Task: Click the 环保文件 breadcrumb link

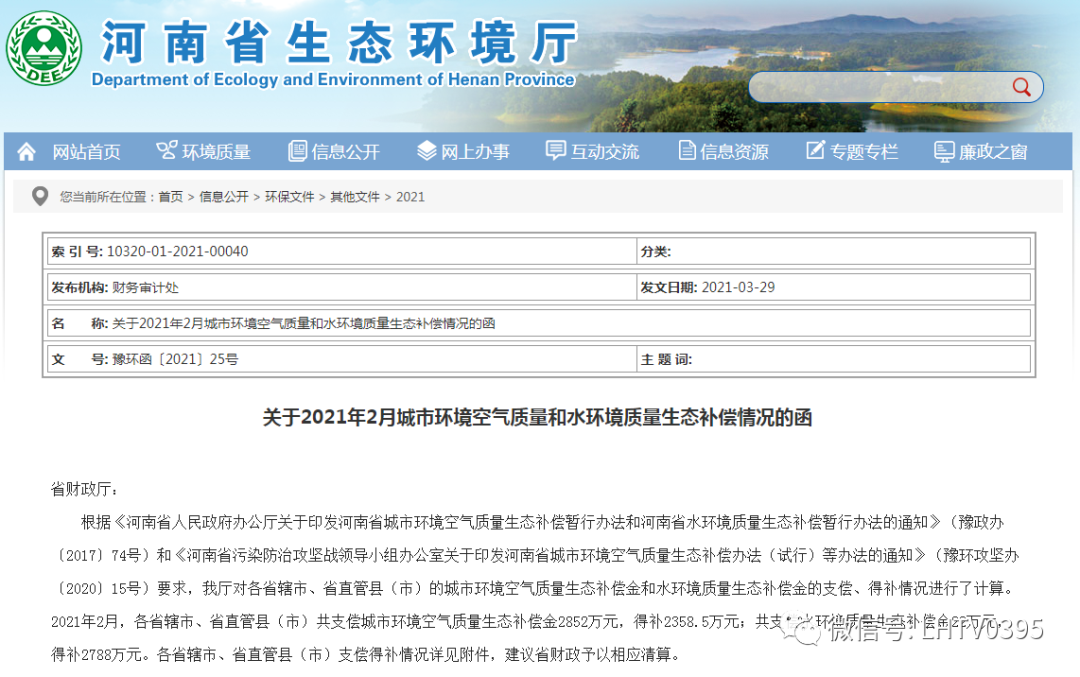Action: click(290, 197)
